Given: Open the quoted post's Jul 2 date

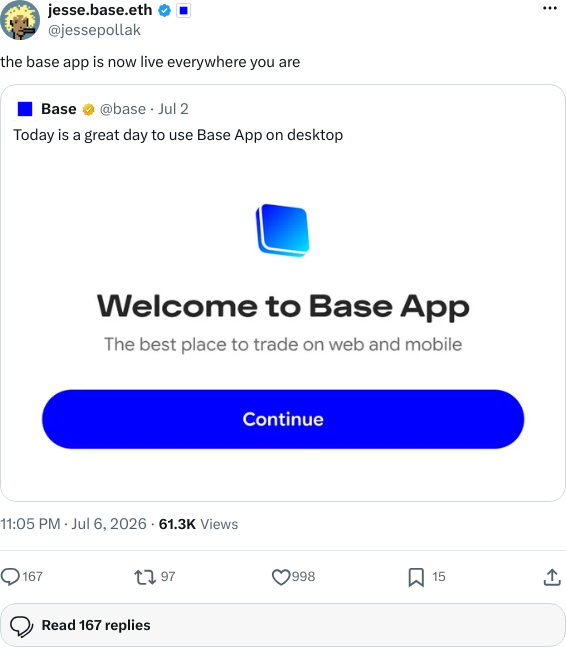Looking at the screenshot, I should tap(173, 109).
